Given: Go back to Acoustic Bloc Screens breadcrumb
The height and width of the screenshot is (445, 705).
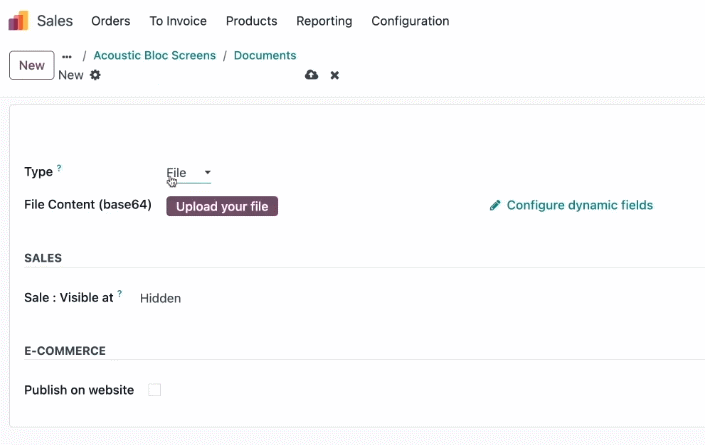Looking at the screenshot, I should point(155,55).
